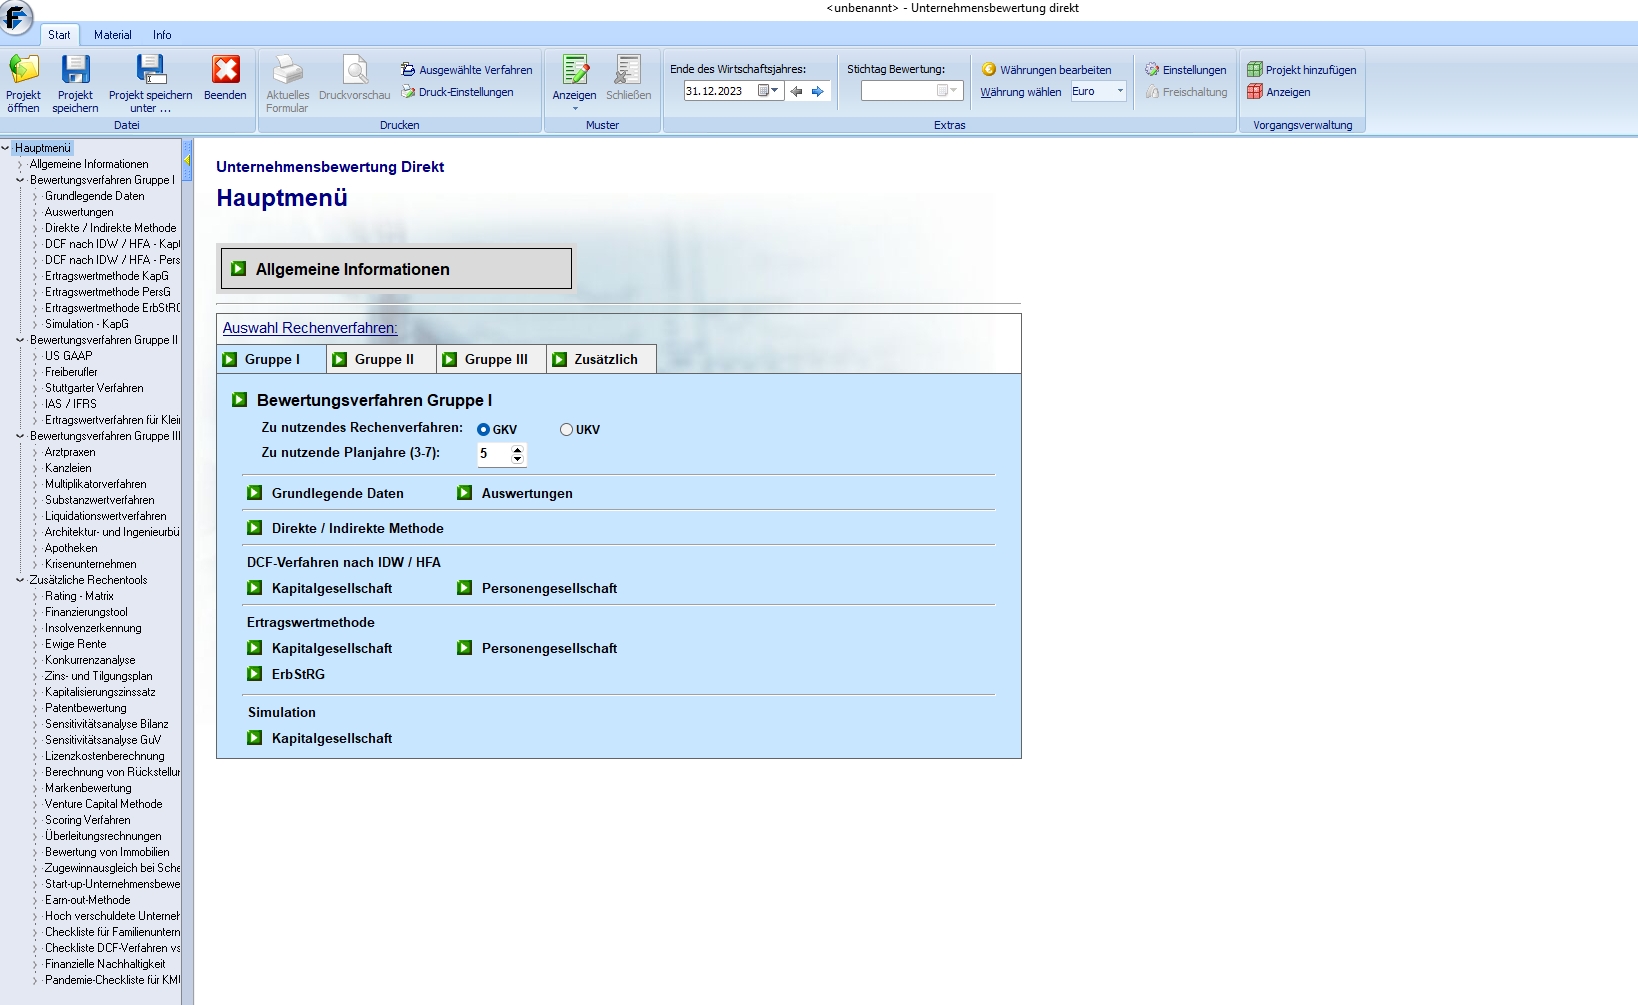
Task: Collapse Bewertungsverfahren Gruppe III in the tree
Action: 20,436
